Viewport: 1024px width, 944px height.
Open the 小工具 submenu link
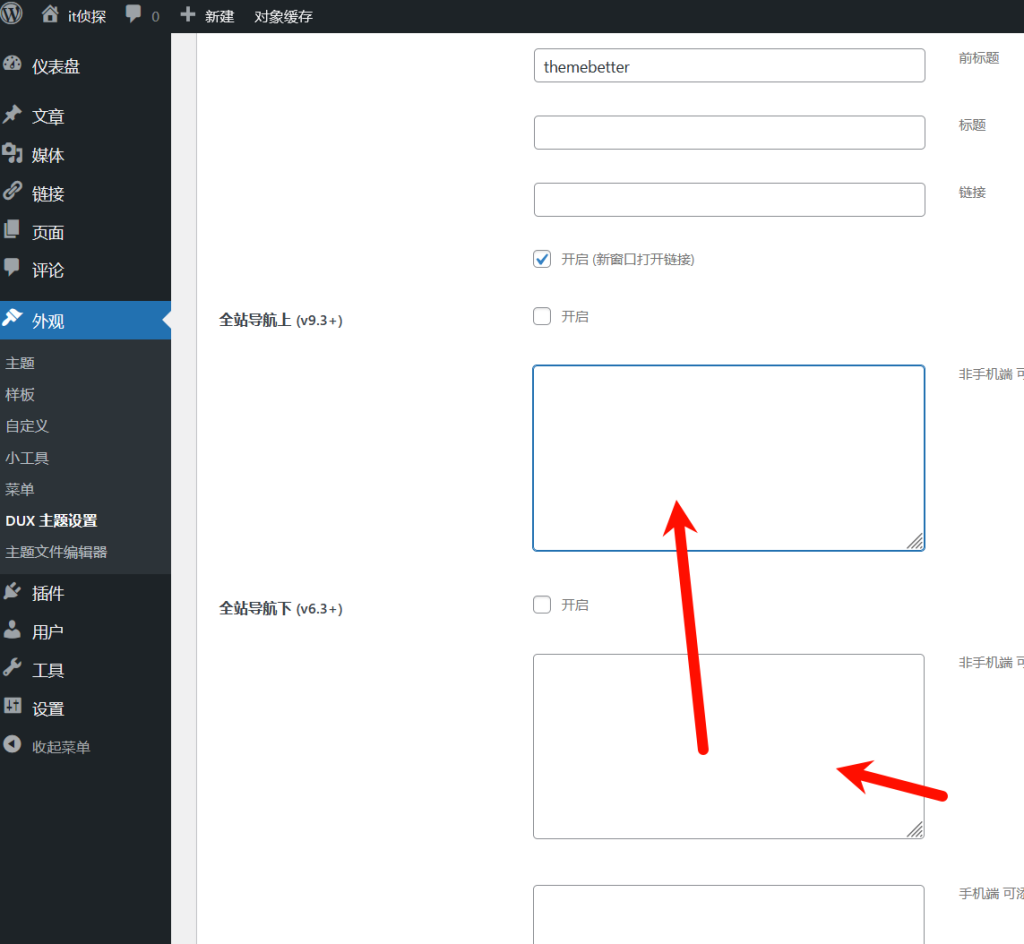pyautogui.click(x=27, y=458)
